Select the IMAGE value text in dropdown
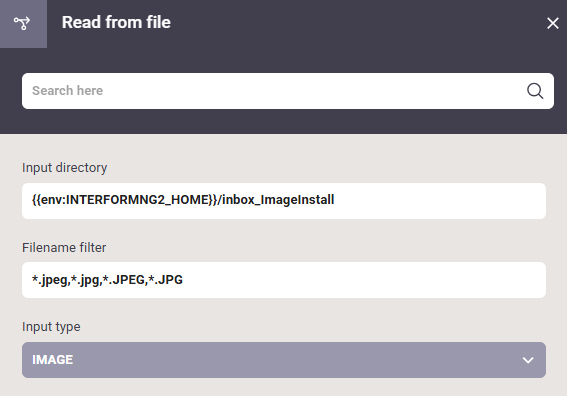Screen dimensions: 567x396 (x=52, y=360)
